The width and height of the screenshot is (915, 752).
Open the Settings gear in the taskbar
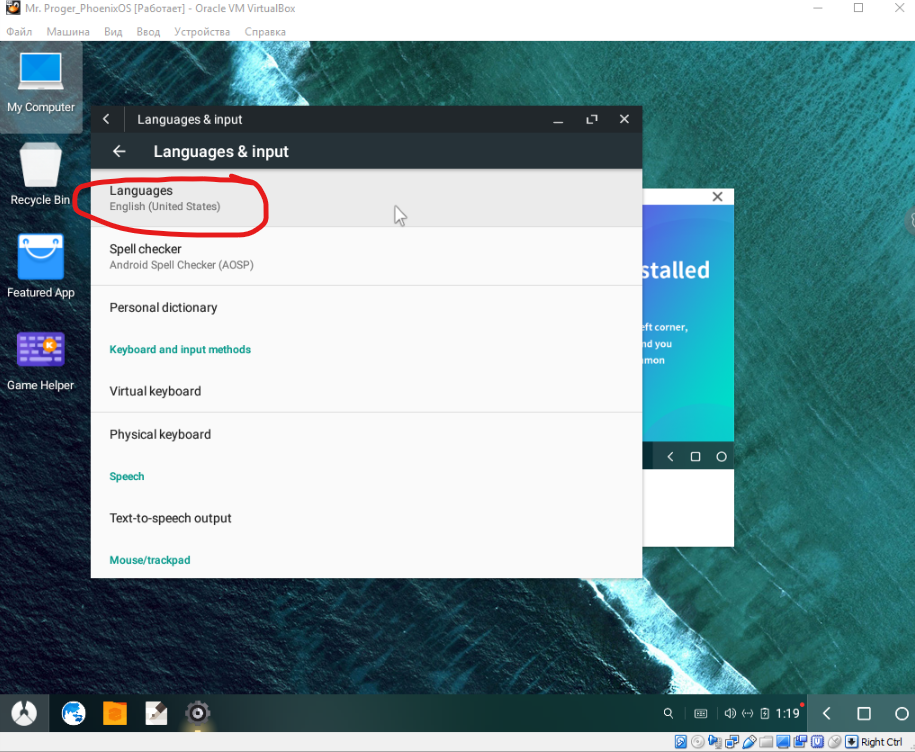pyautogui.click(x=197, y=713)
